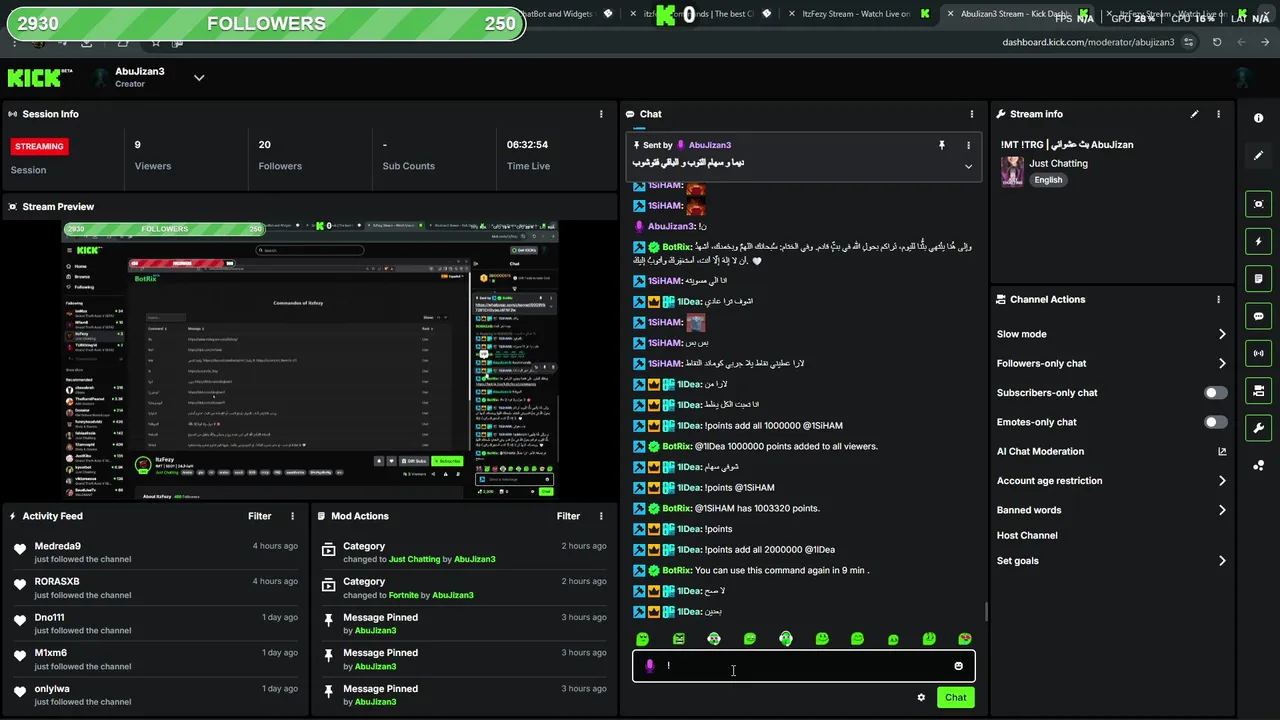Toggle the chat bubble widget icon in sidebar

[x=1258, y=316]
